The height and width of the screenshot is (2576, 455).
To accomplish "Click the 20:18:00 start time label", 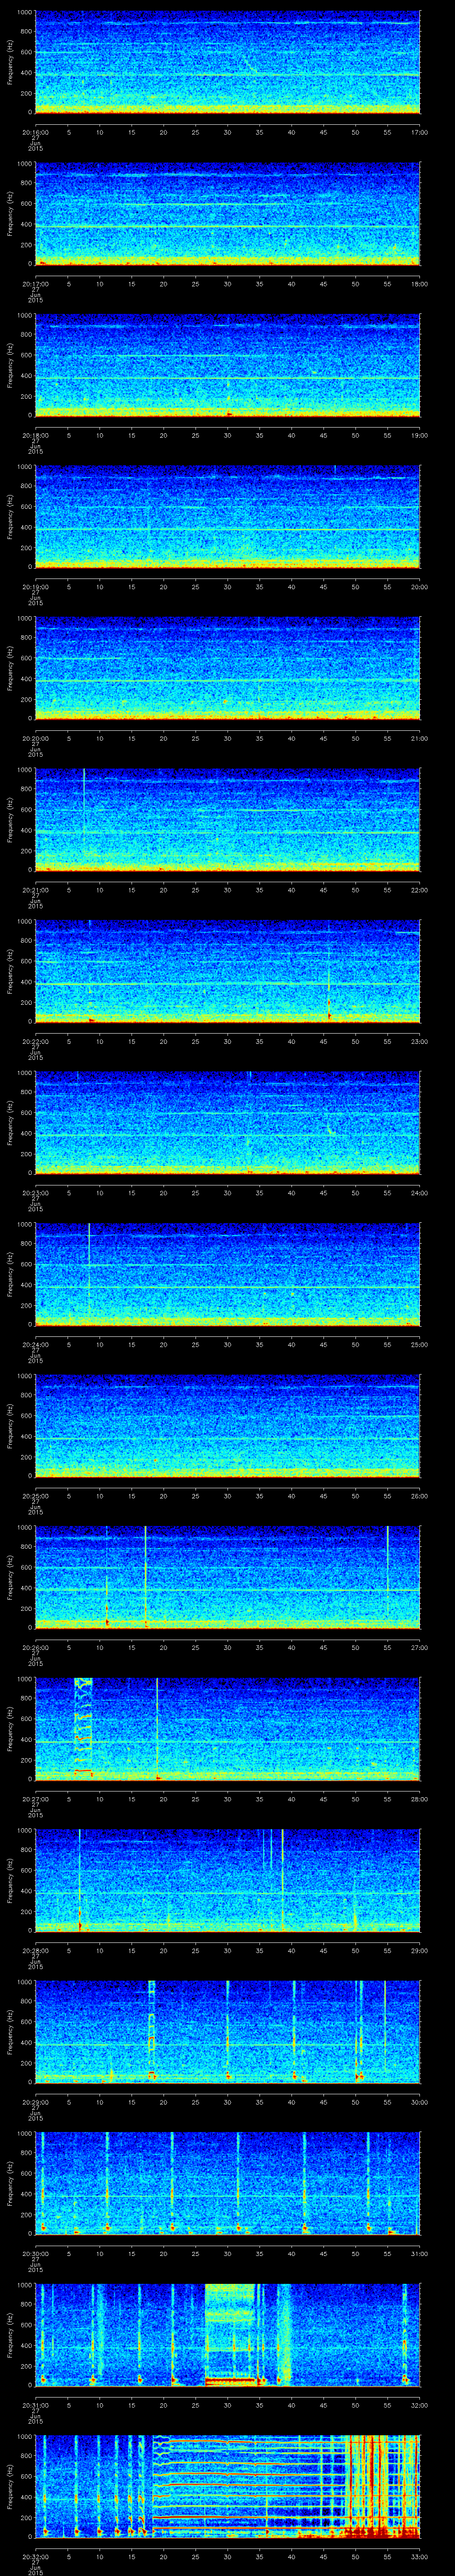I will pos(35,435).
